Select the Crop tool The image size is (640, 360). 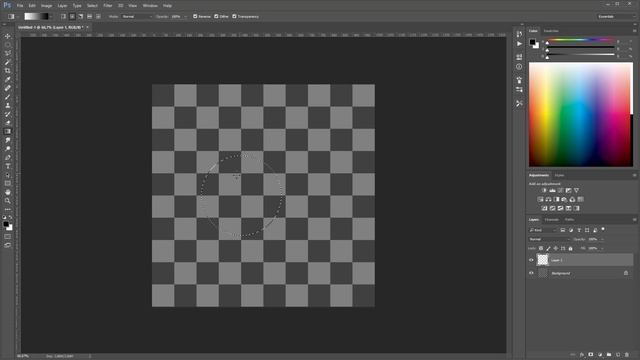tap(8, 71)
